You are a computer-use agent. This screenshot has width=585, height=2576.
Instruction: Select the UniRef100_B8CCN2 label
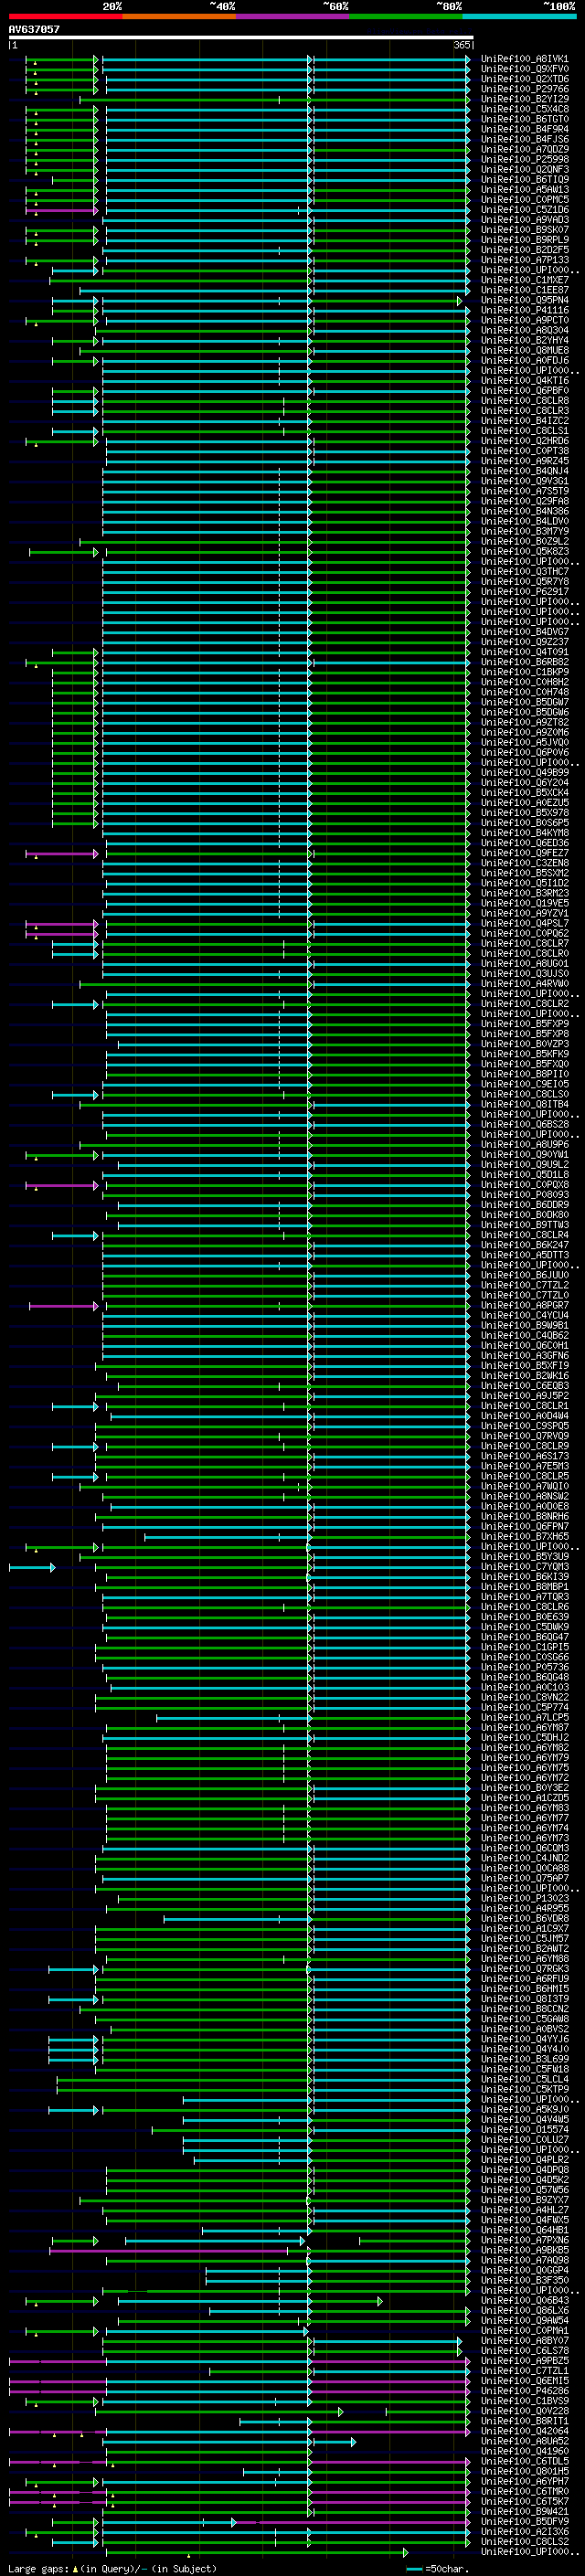(525, 2009)
